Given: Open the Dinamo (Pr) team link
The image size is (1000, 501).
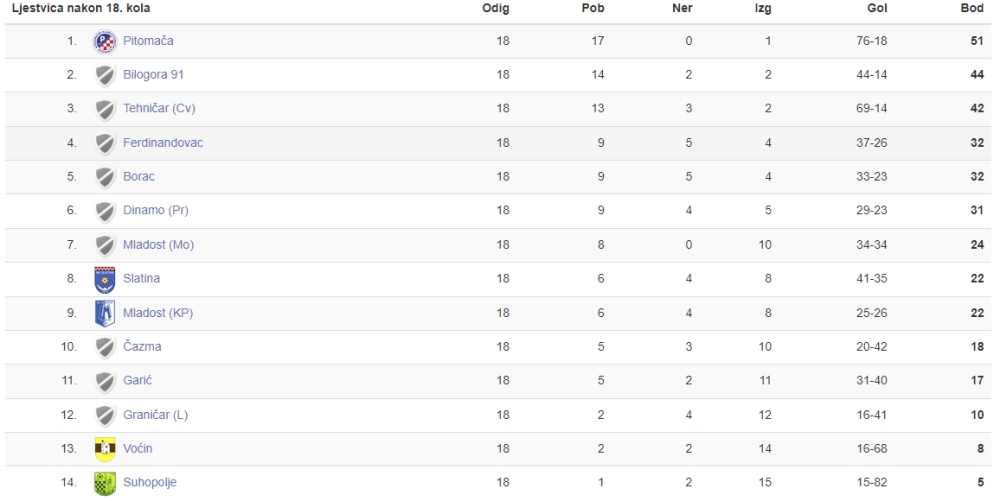Looking at the screenshot, I should 156,210.
